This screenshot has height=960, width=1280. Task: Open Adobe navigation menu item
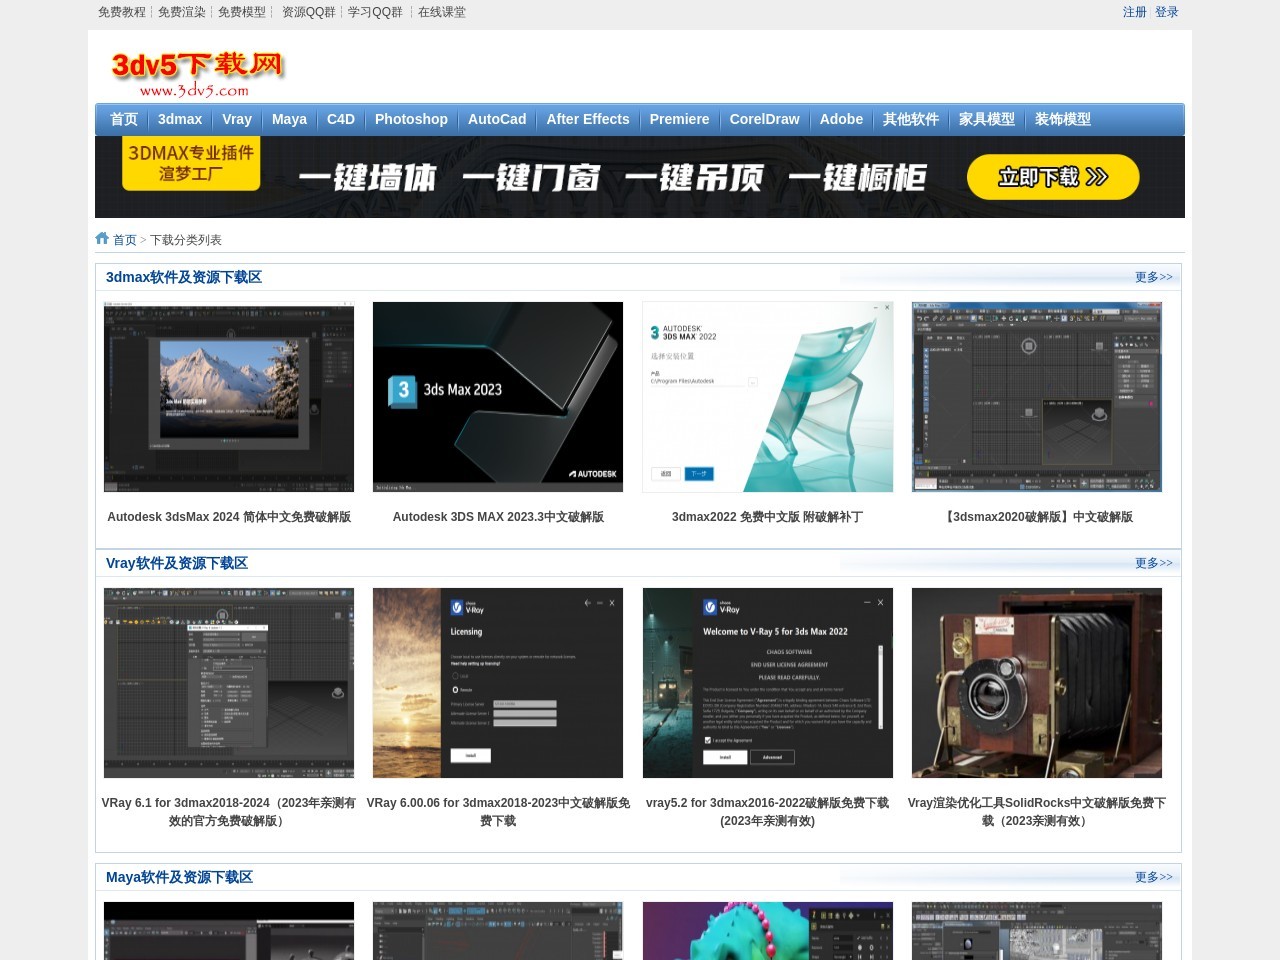tap(841, 119)
